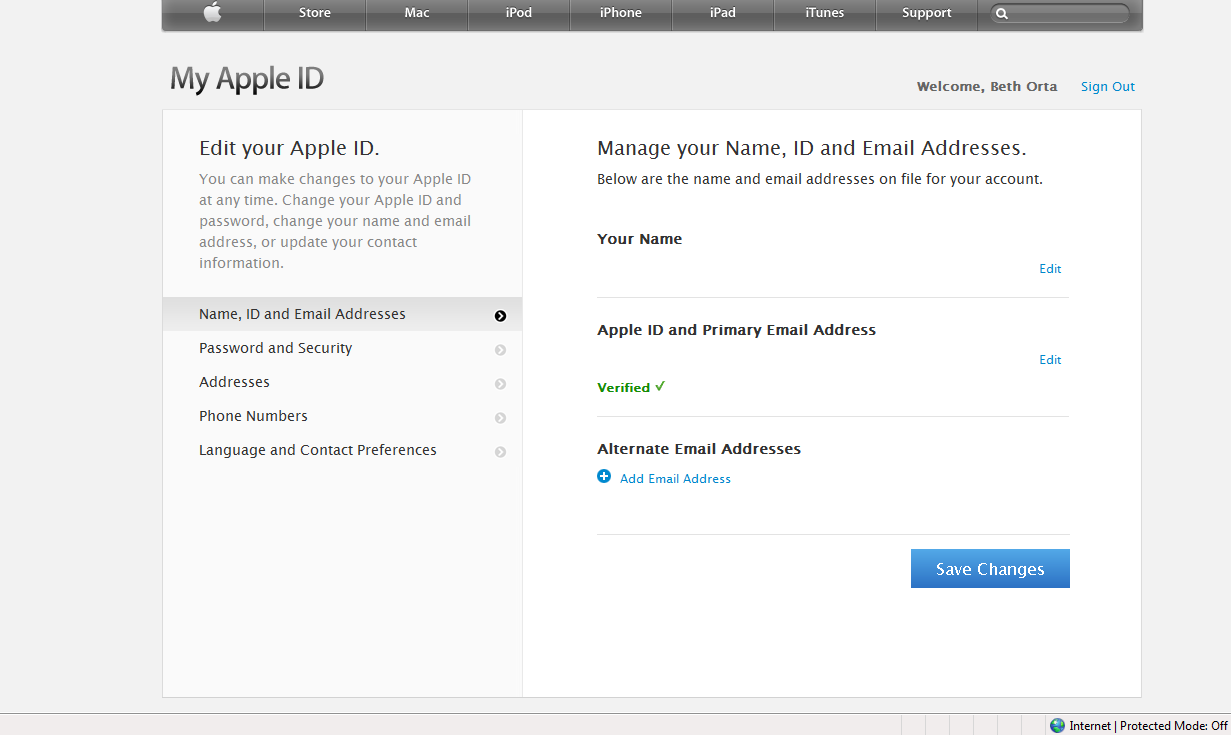Click the arrow icon on Name, ID and Email Addresses
1231x736 pixels.
tap(500, 315)
